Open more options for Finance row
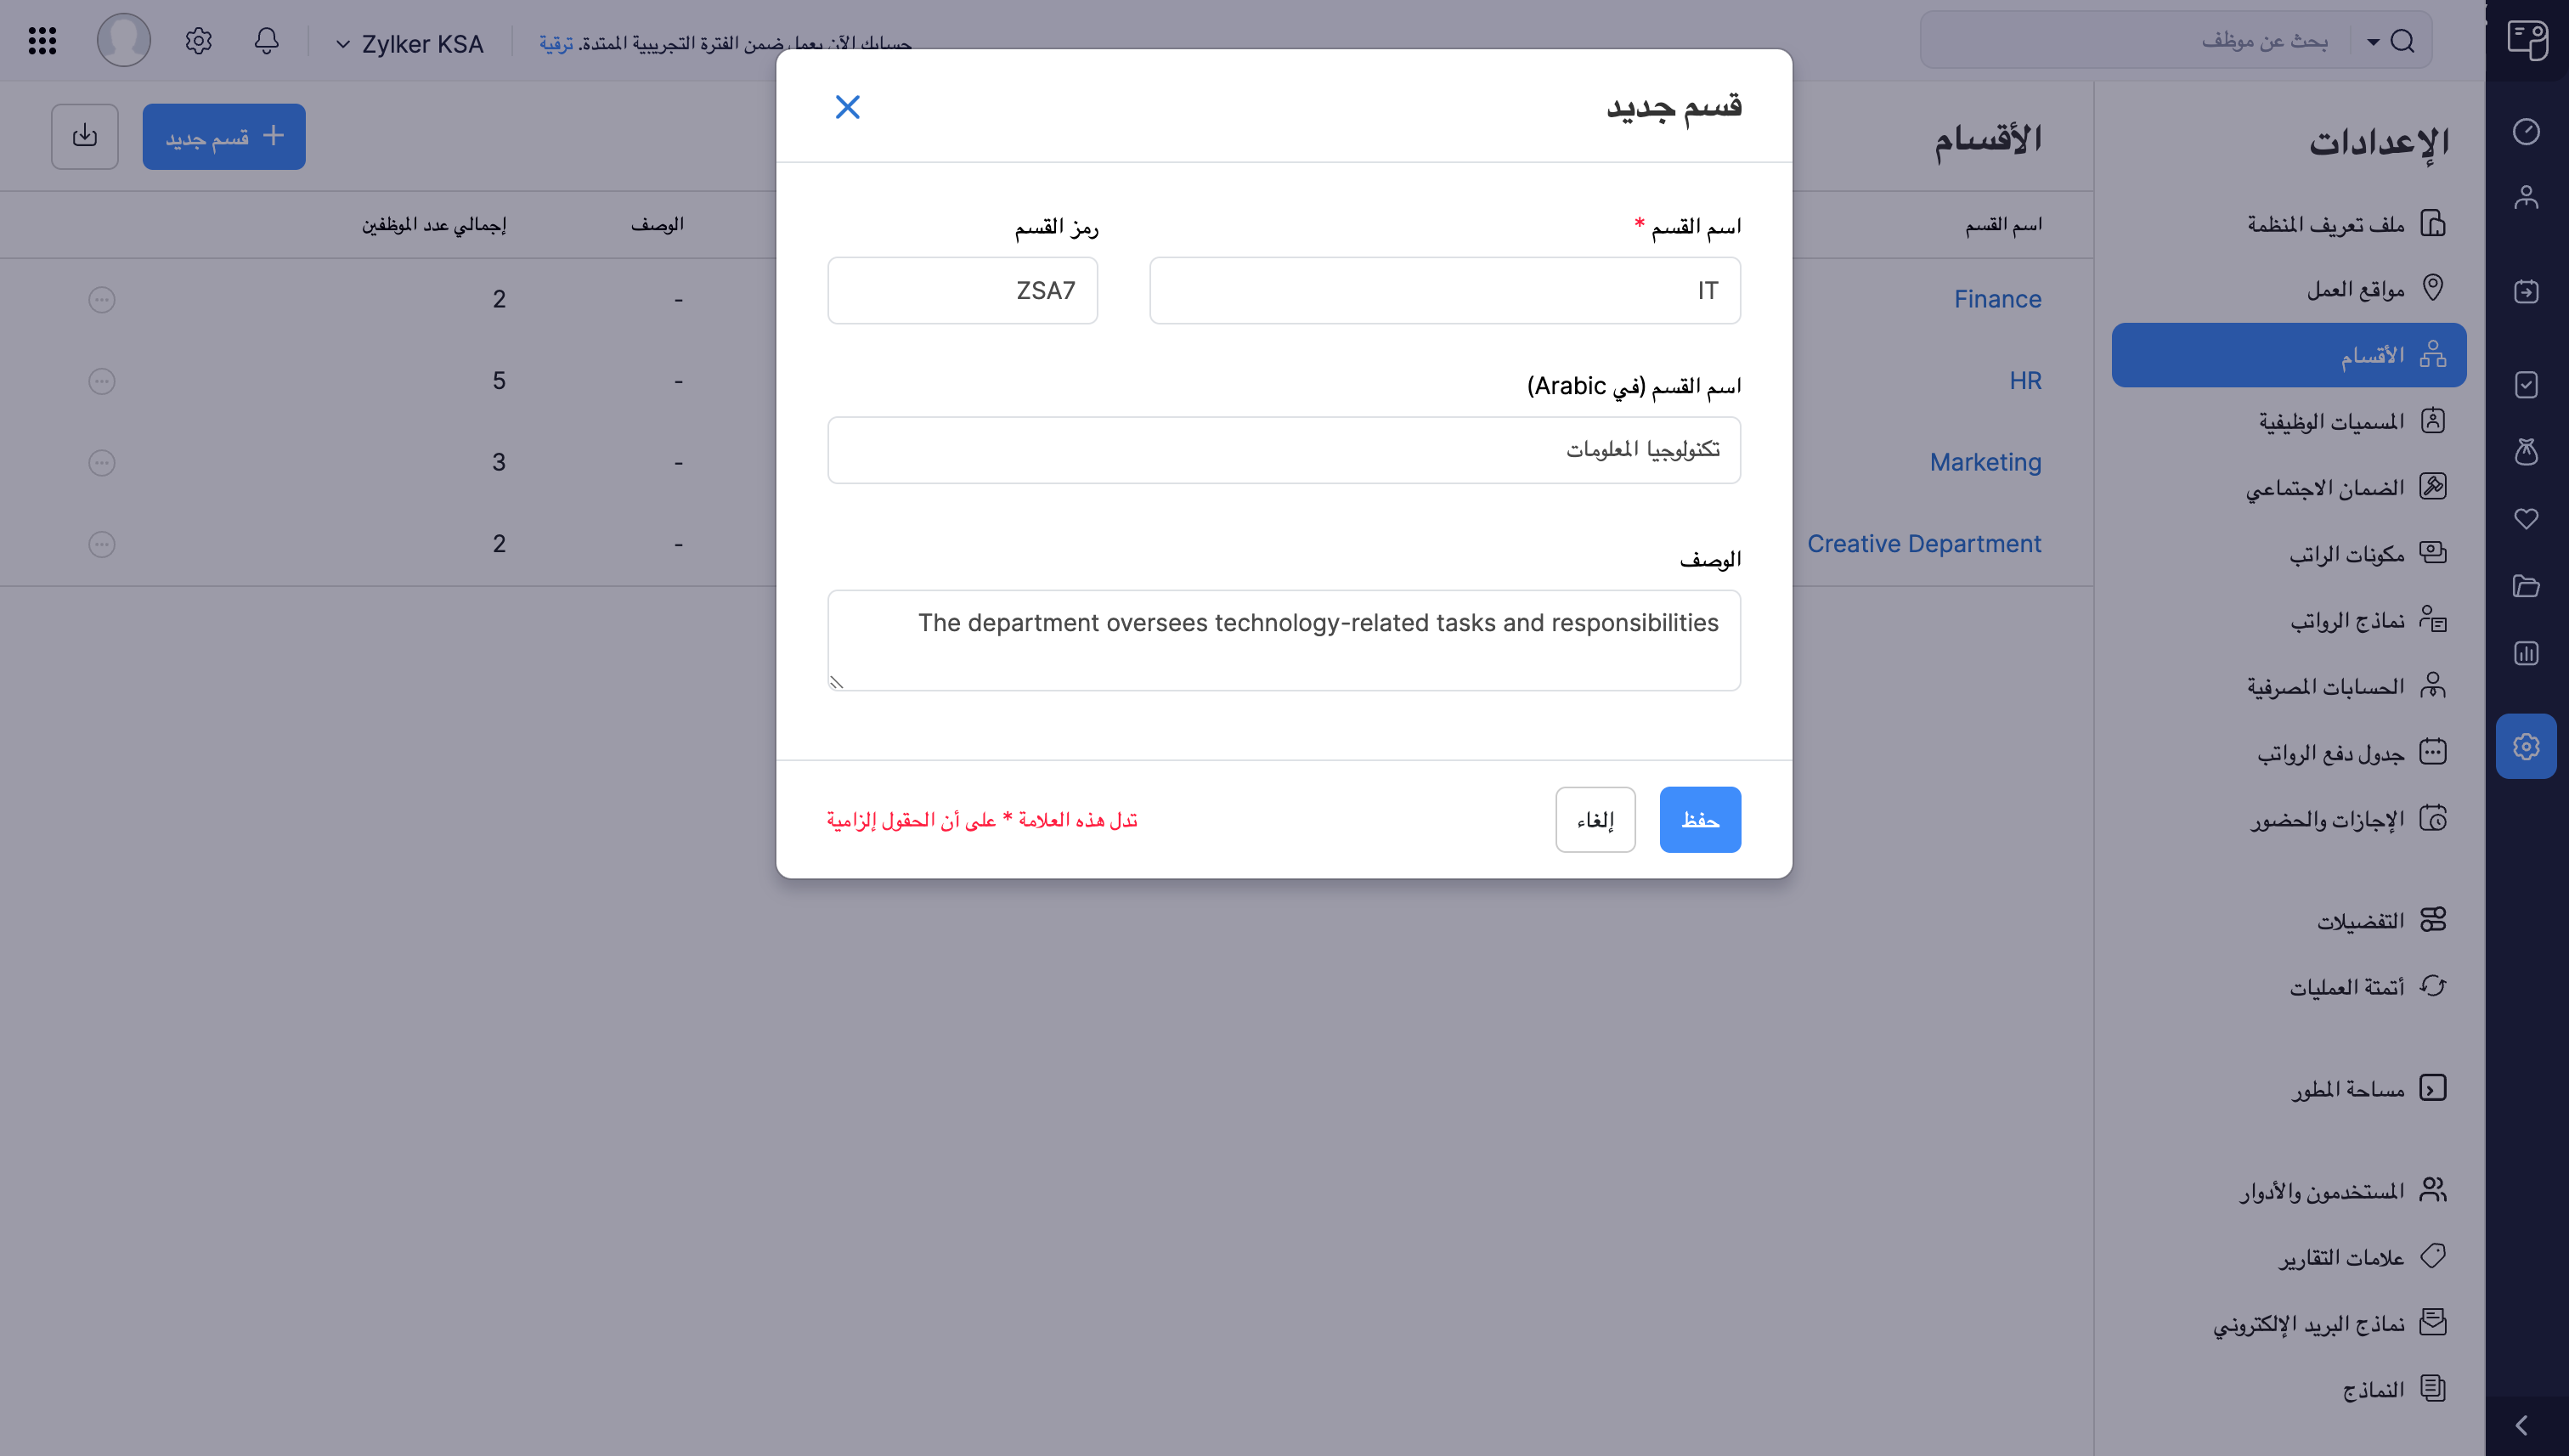 tap(102, 300)
